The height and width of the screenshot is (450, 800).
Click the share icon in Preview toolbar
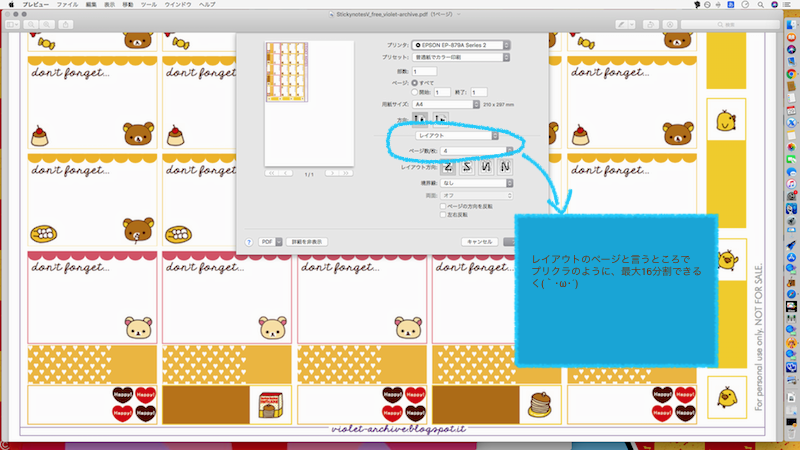coord(66,24)
